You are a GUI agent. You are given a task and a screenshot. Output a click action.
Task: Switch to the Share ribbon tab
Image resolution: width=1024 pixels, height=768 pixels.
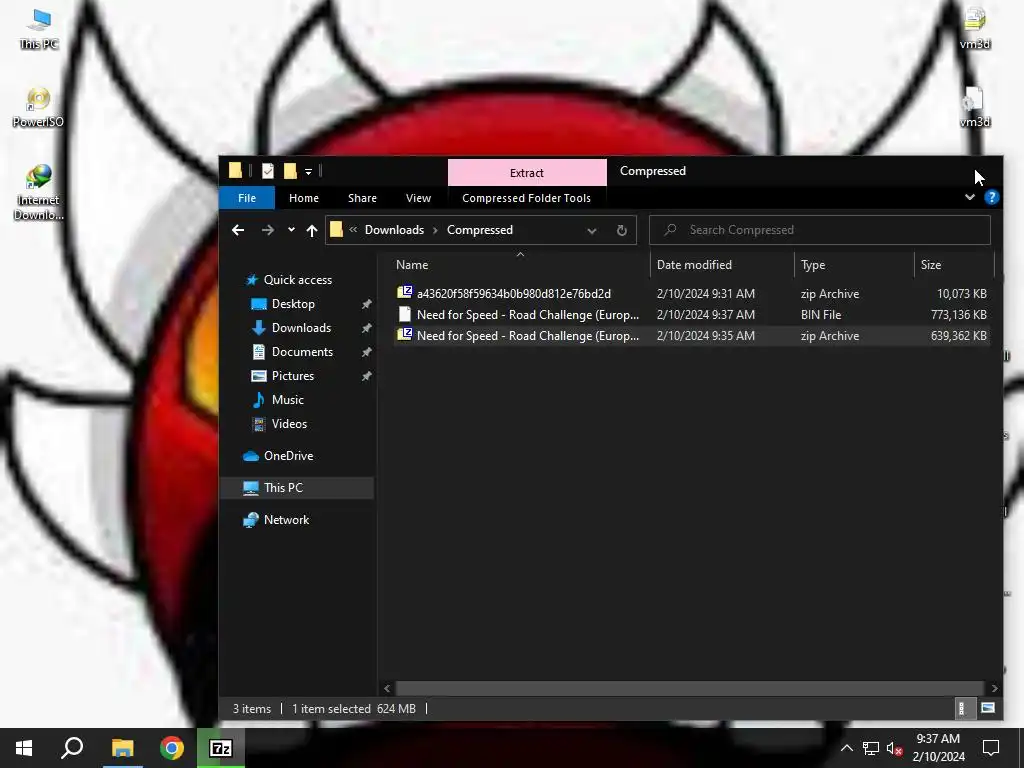point(362,198)
